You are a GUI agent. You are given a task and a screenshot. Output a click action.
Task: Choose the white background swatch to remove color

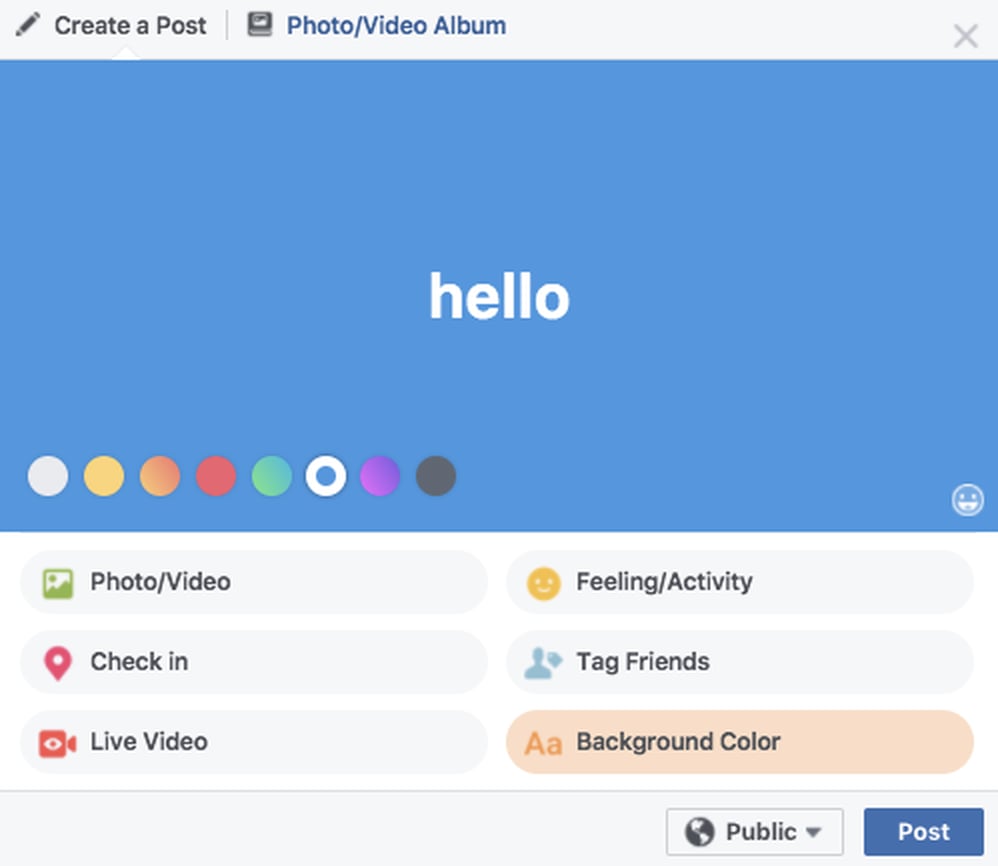click(47, 476)
